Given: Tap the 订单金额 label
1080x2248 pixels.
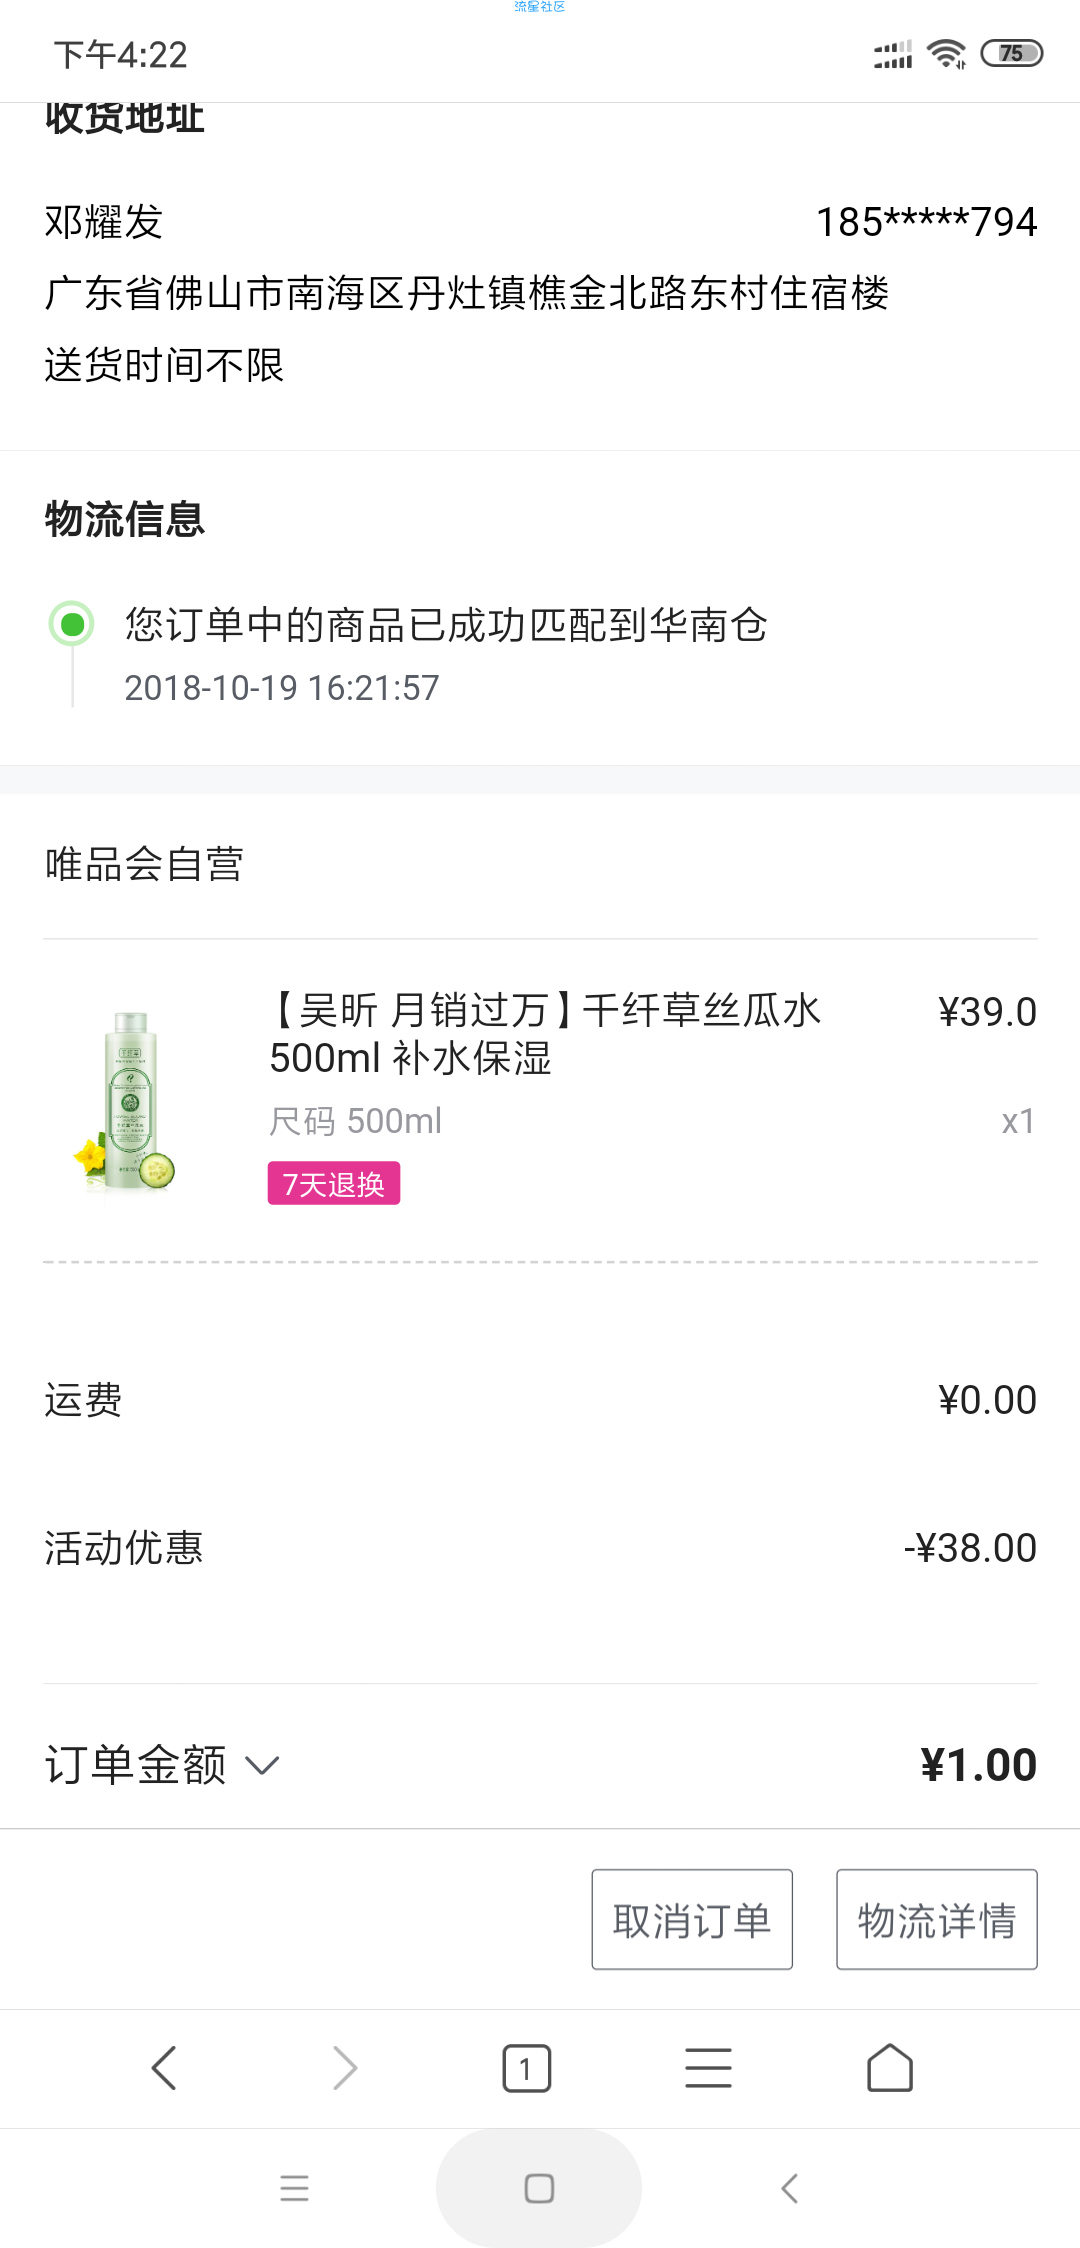Looking at the screenshot, I should 136,1765.
